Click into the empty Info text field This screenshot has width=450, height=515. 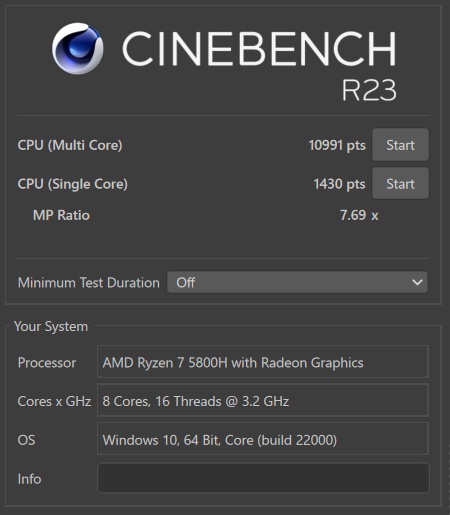tap(263, 478)
